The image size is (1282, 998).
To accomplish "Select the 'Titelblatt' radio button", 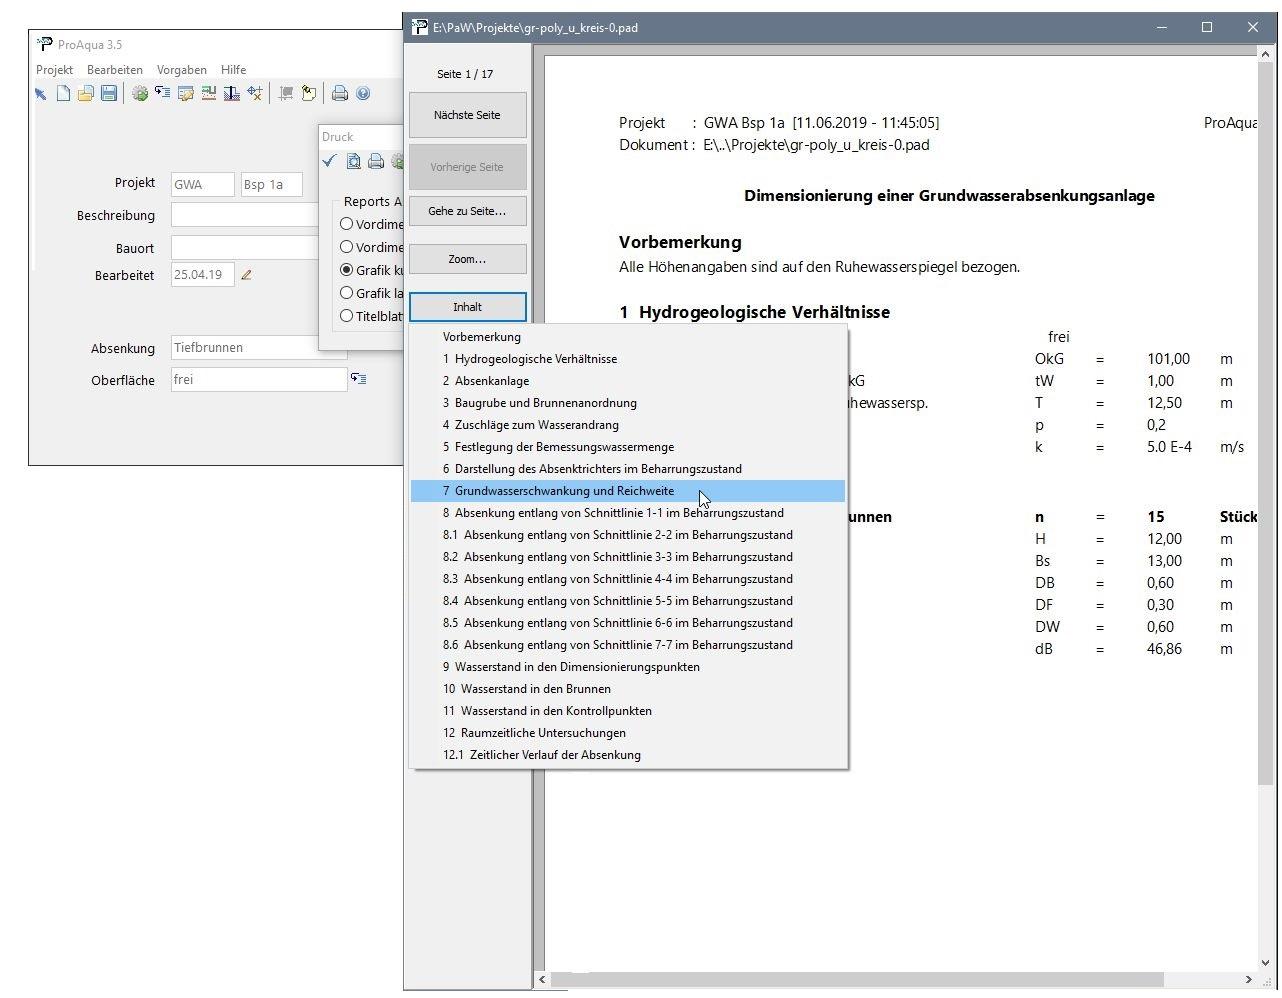I will [347, 316].
